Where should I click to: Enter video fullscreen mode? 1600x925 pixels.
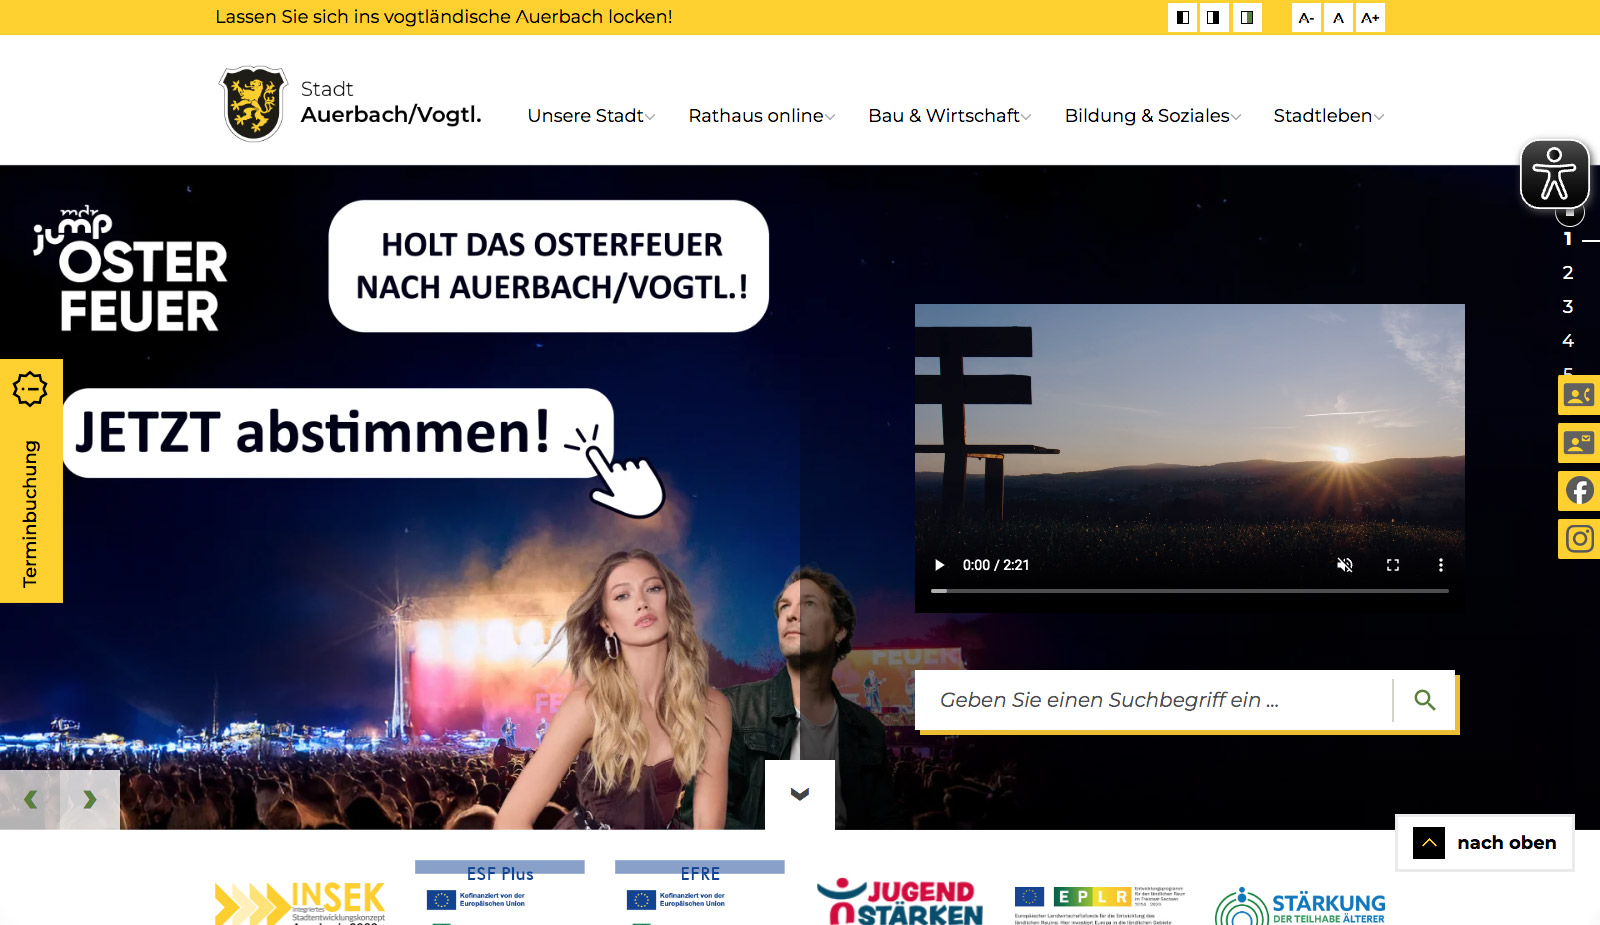(x=1392, y=565)
